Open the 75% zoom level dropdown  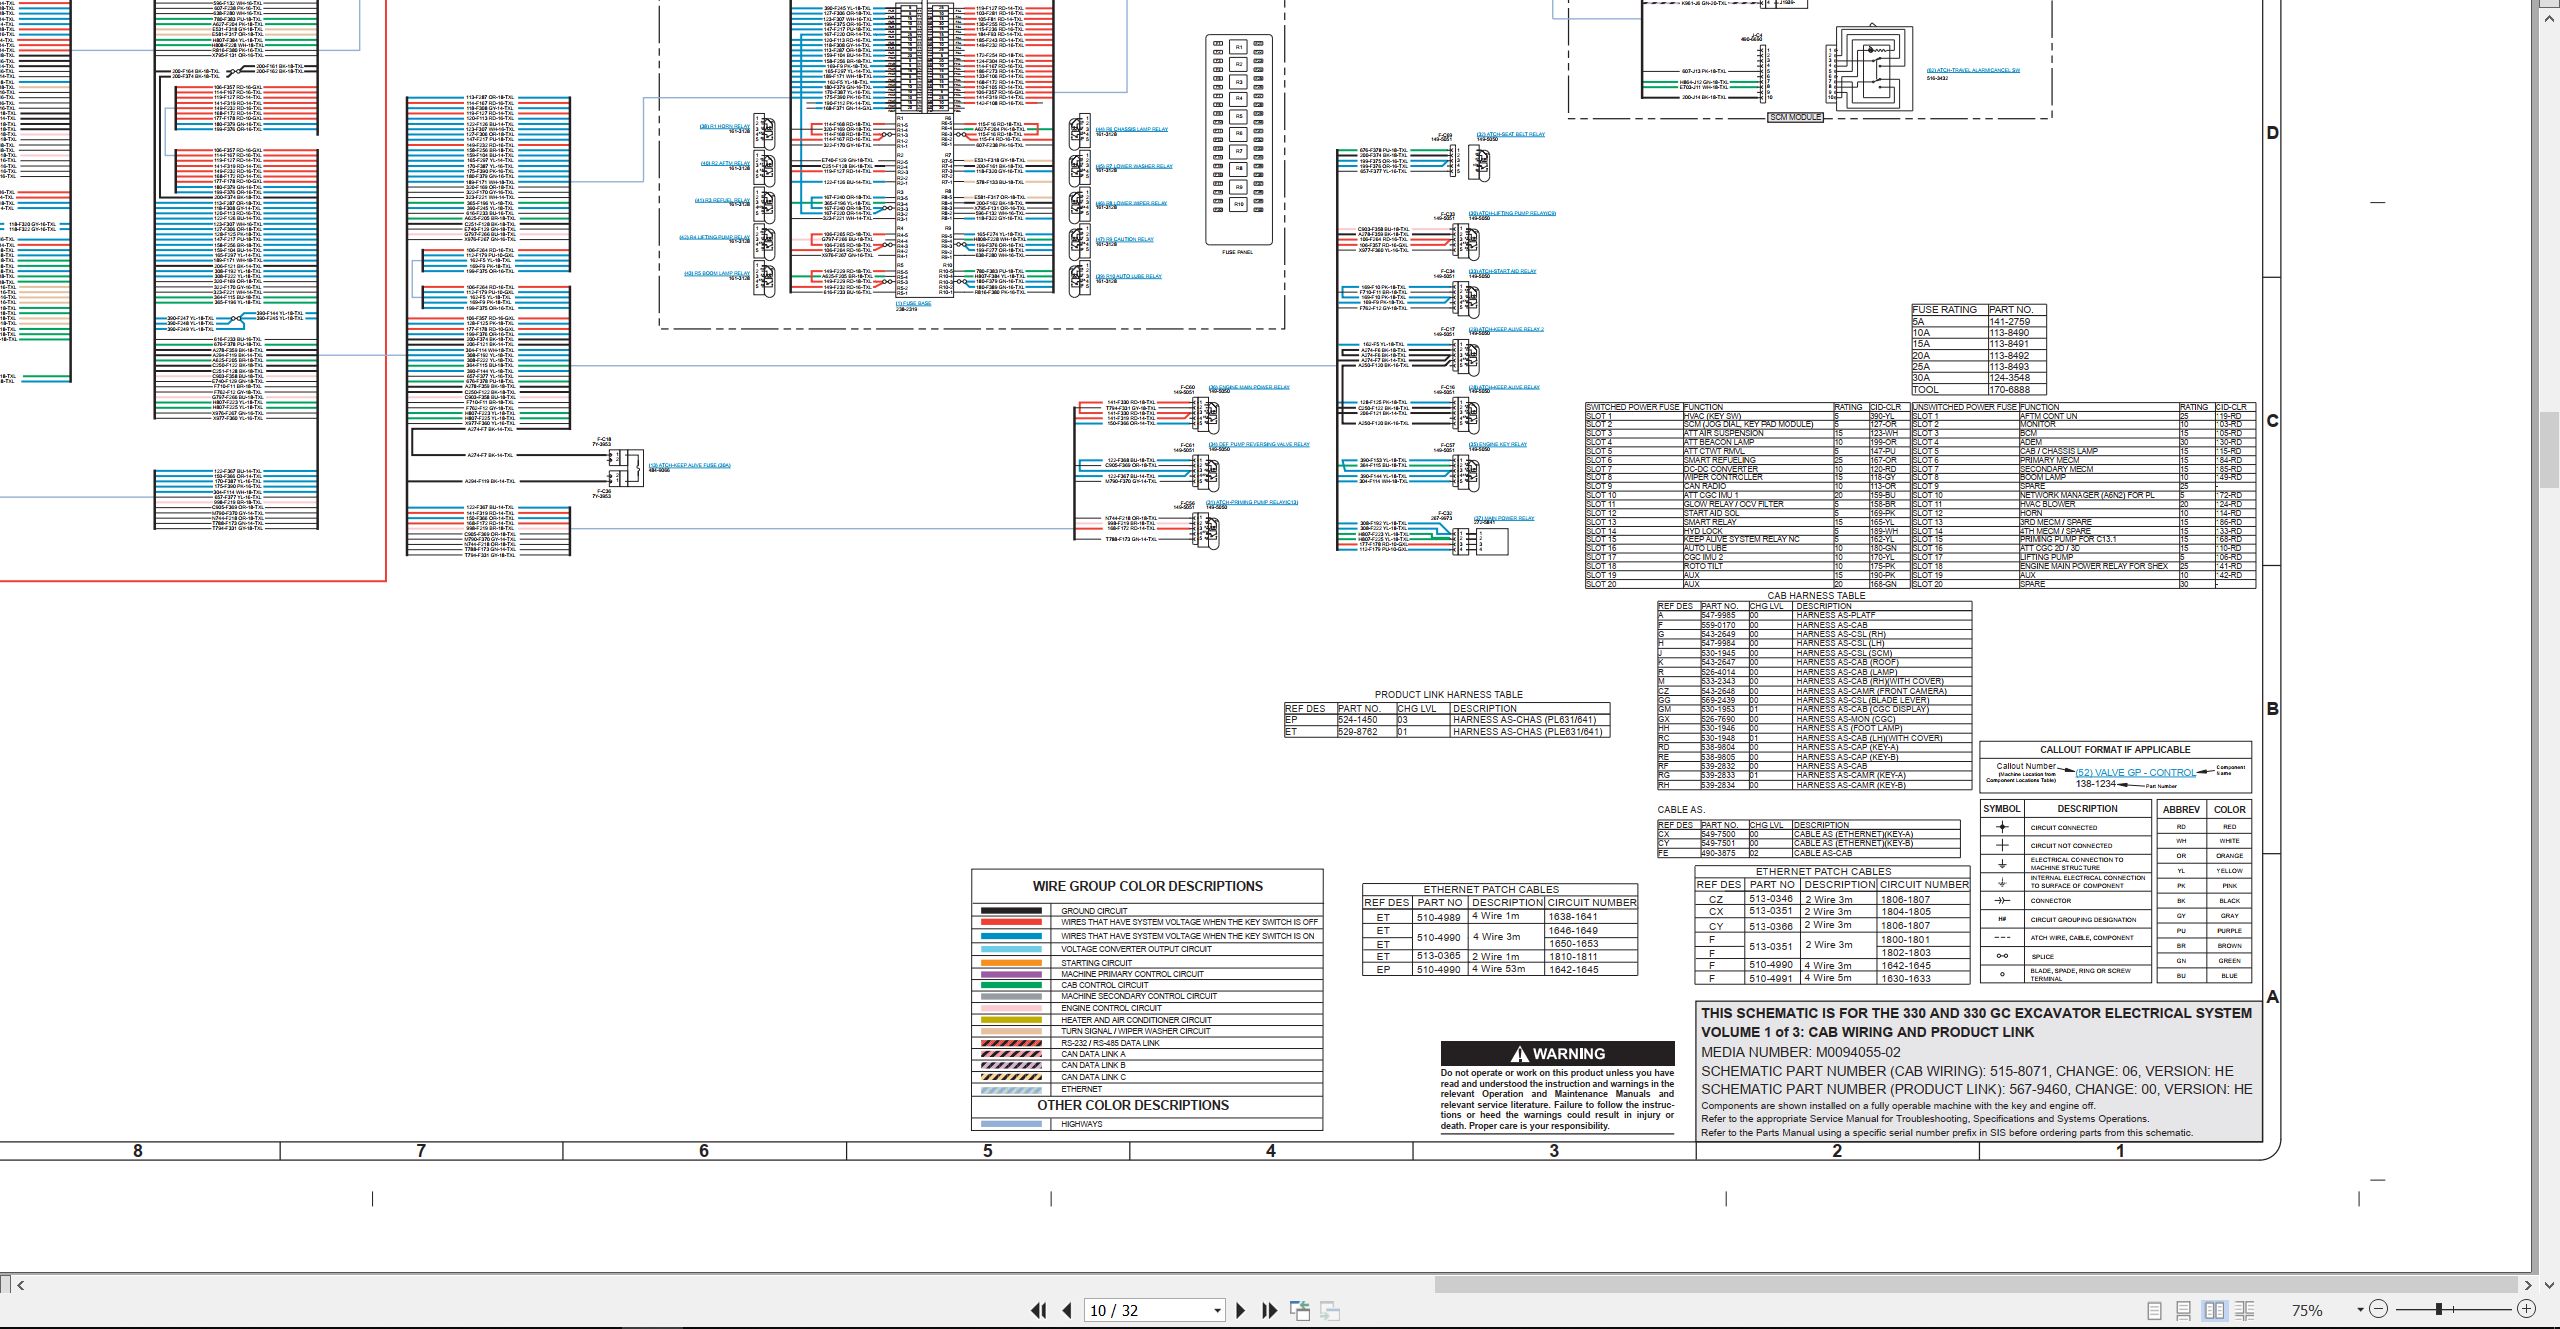tap(2359, 1310)
